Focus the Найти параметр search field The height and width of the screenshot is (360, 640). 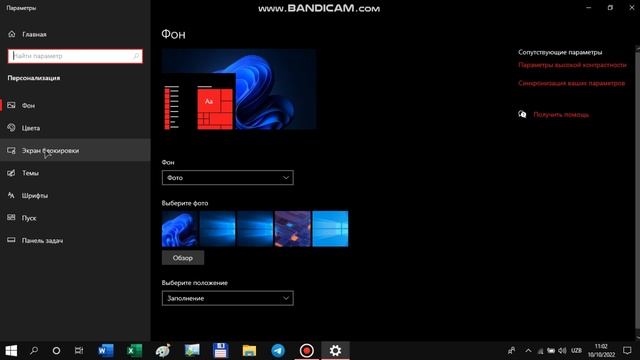(x=75, y=56)
